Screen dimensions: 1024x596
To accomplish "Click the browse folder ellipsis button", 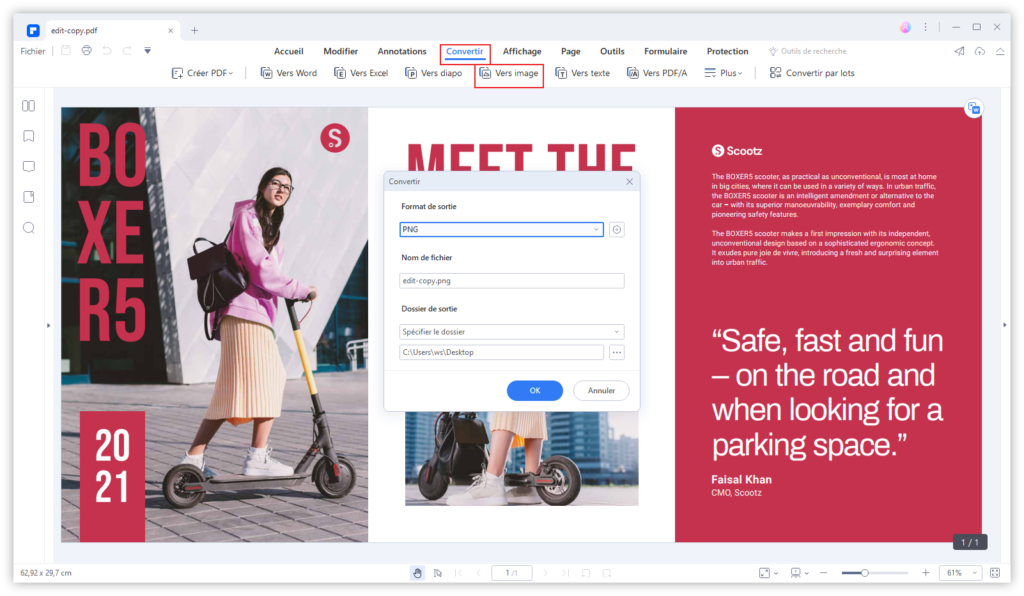I will click(x=616, y=352).
